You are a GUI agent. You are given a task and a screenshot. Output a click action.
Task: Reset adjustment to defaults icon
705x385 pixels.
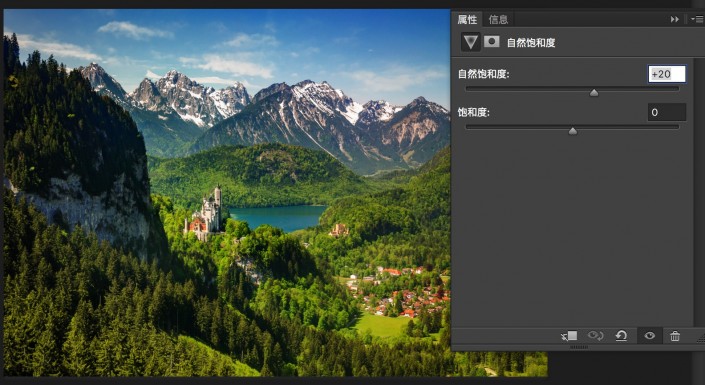click(x=621, y=336)
